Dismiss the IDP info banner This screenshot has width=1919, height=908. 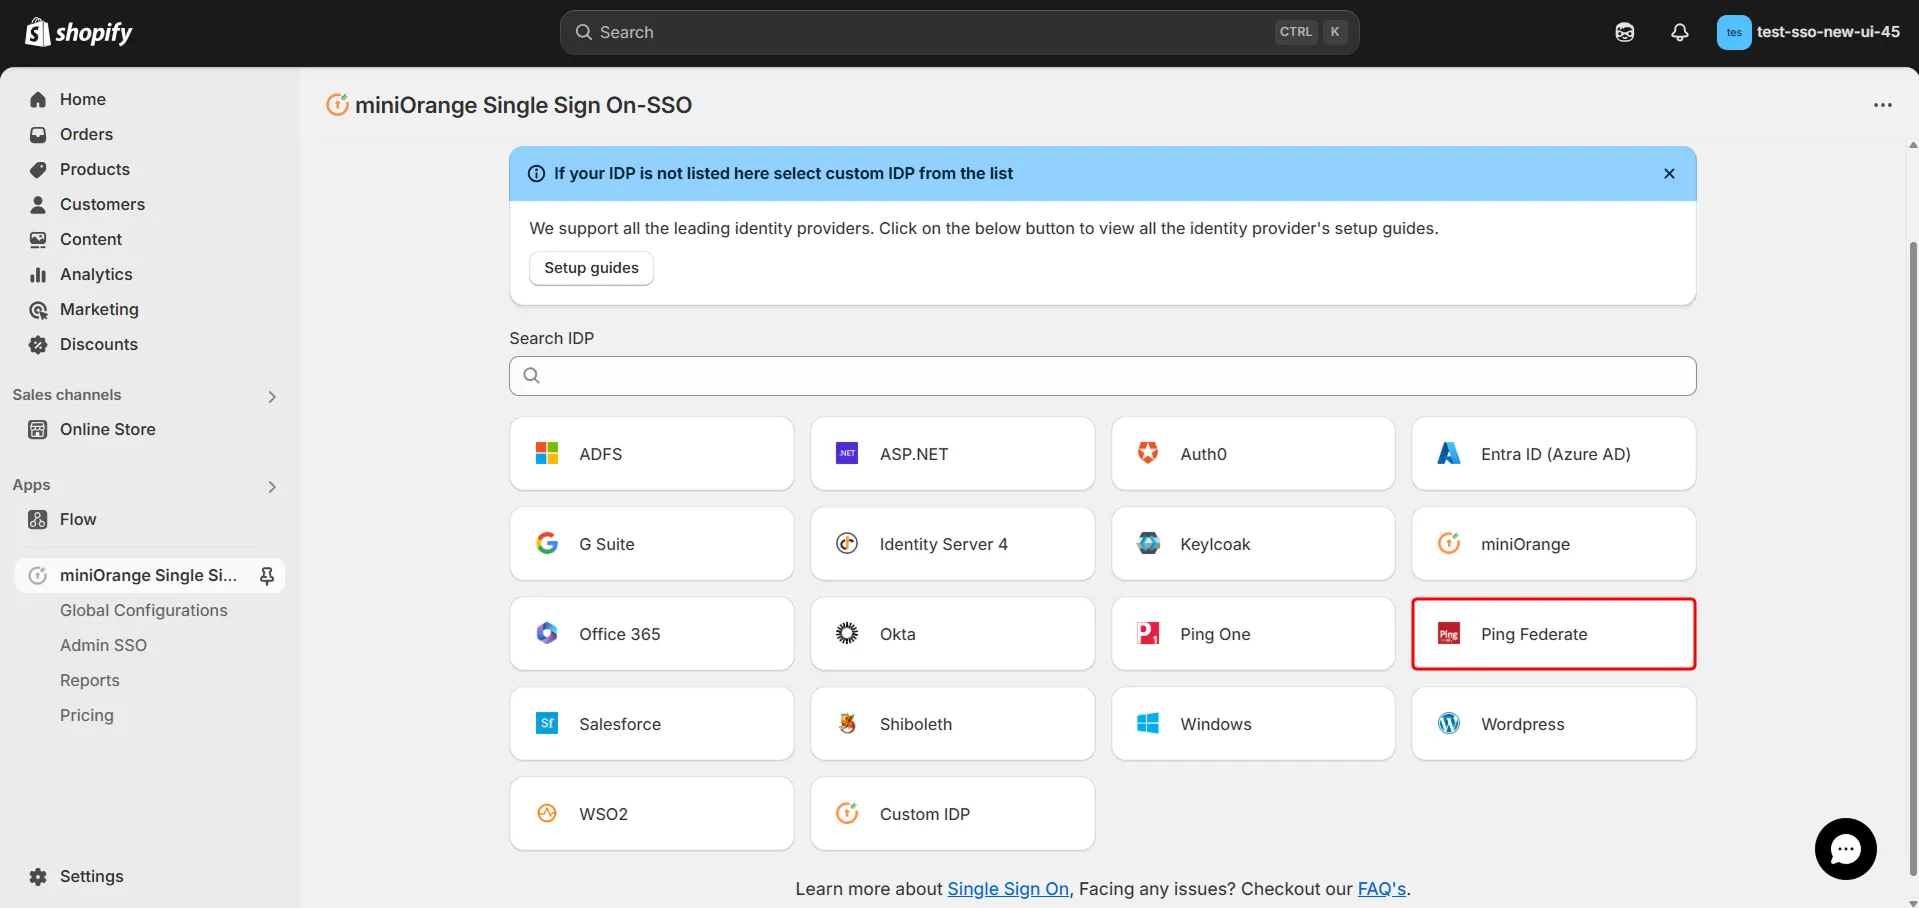(1669, 173)
